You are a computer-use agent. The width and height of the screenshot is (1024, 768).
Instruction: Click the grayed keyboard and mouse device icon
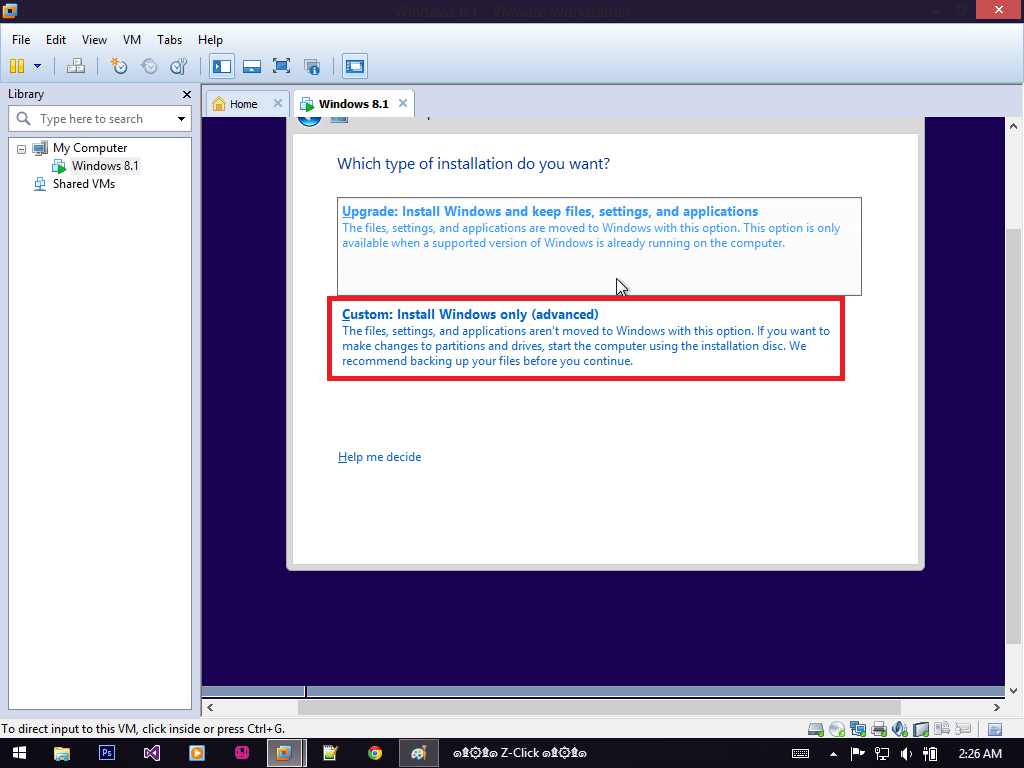pyautogui.click(x=963, y=729)
